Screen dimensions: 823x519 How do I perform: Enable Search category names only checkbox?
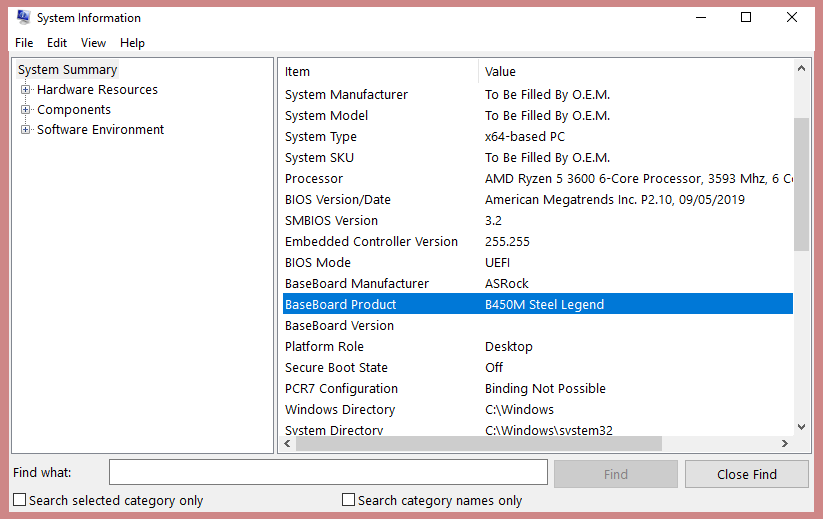pos(349,500)
